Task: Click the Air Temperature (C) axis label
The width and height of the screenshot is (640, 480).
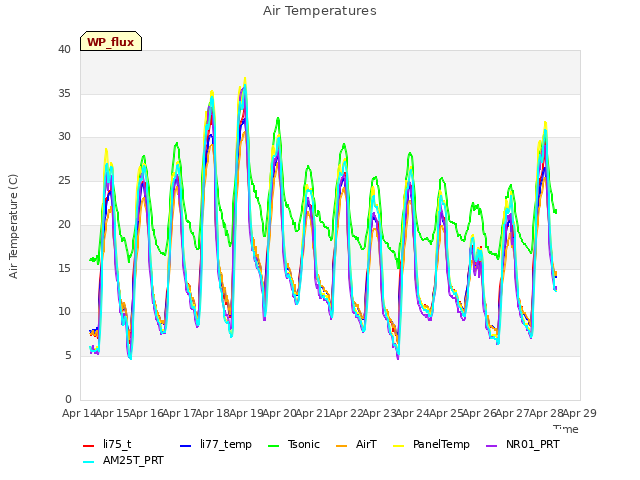Action: pos(13,227)
